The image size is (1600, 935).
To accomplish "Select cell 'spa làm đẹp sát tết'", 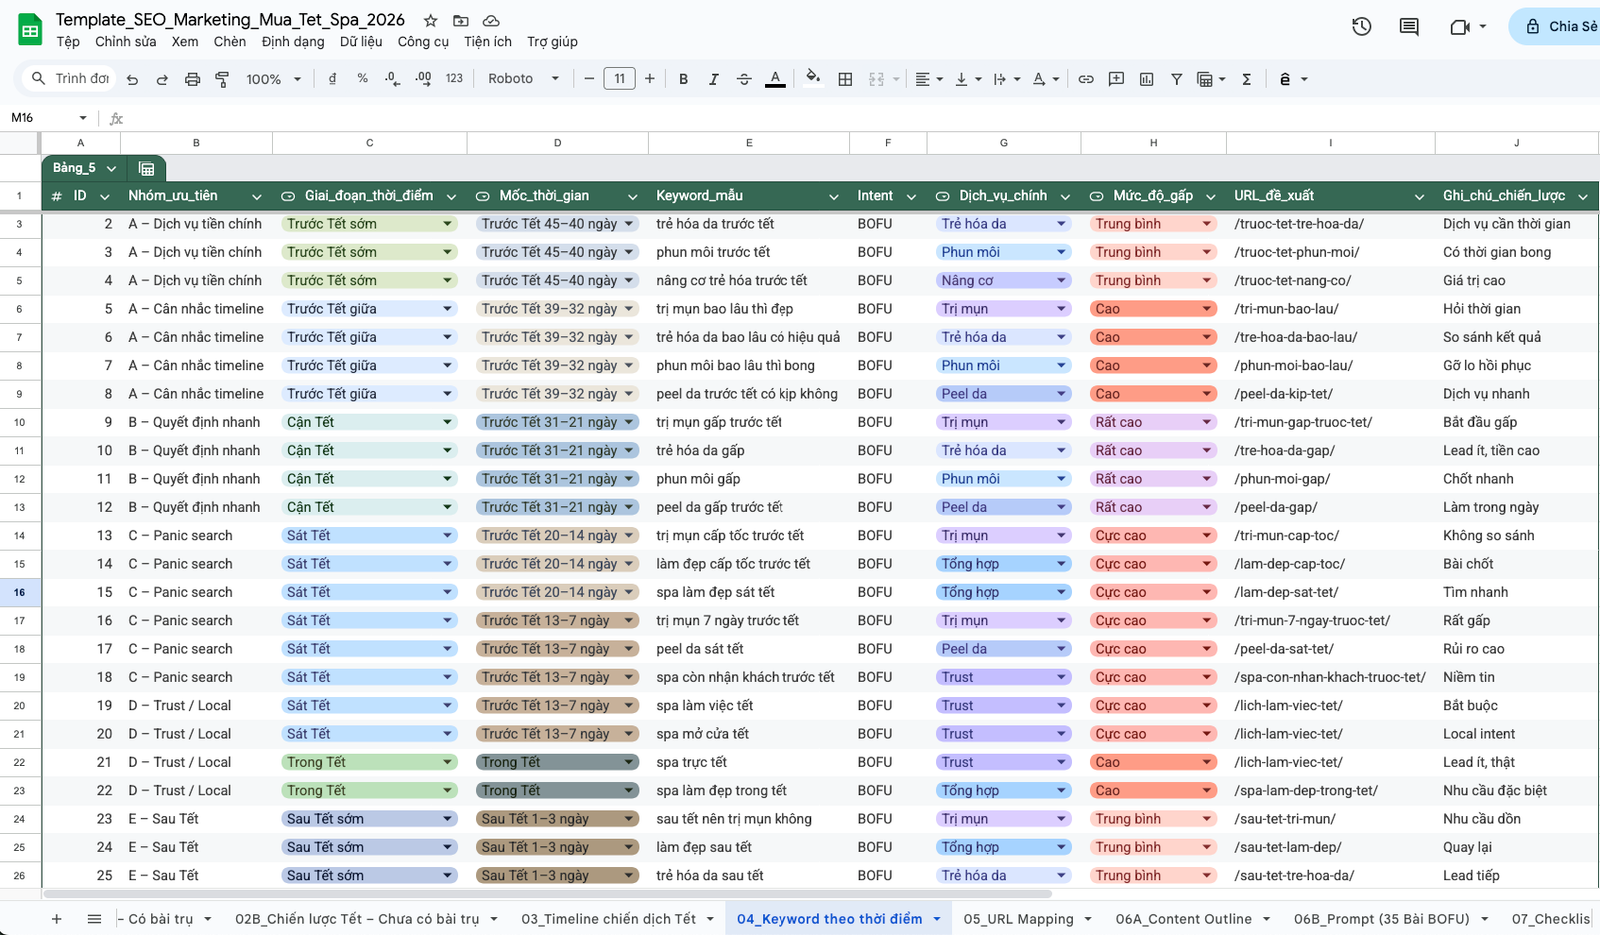I will 749,592.
